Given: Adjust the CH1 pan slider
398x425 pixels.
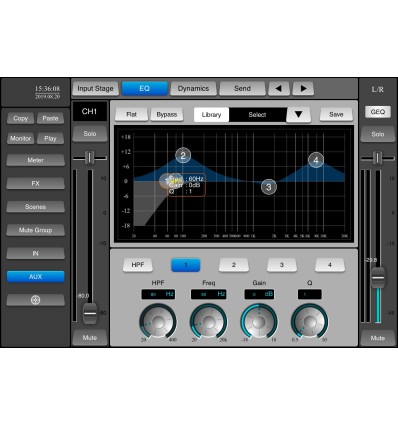Looking at the screenshot, I should point(89,158).
